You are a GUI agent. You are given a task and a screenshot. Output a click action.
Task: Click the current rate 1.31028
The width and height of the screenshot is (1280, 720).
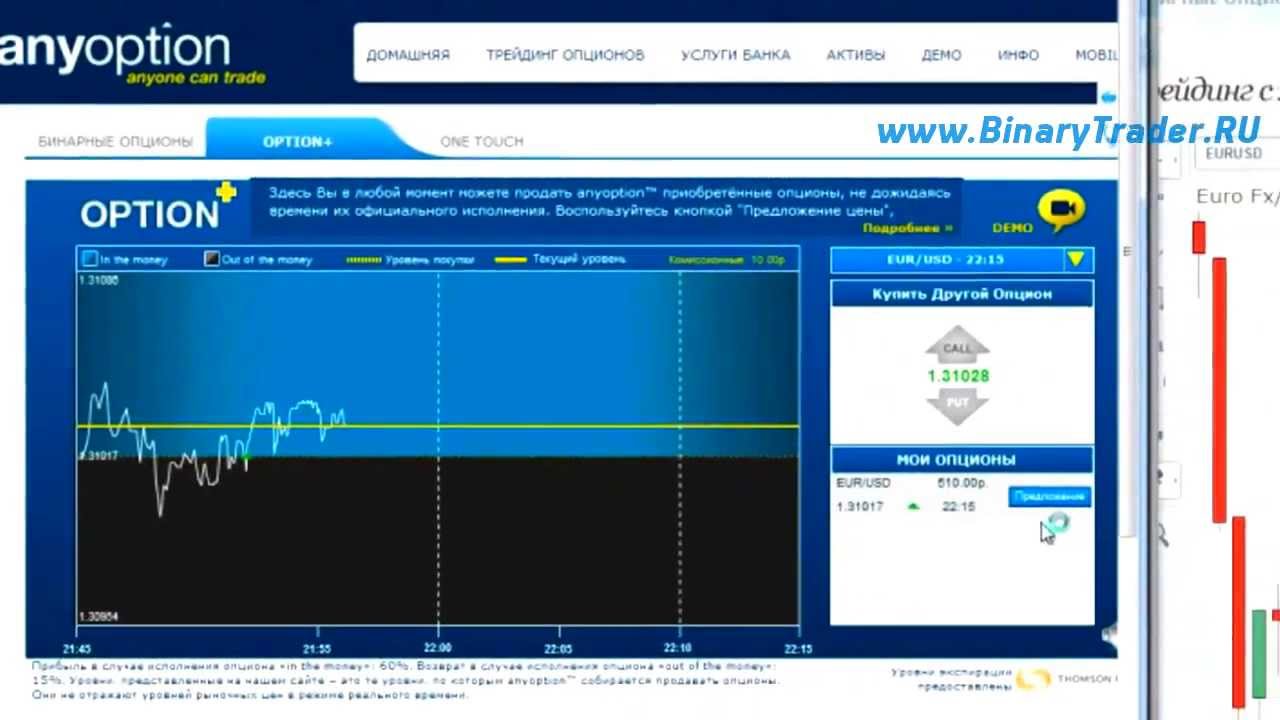click(x=958, y=376)
